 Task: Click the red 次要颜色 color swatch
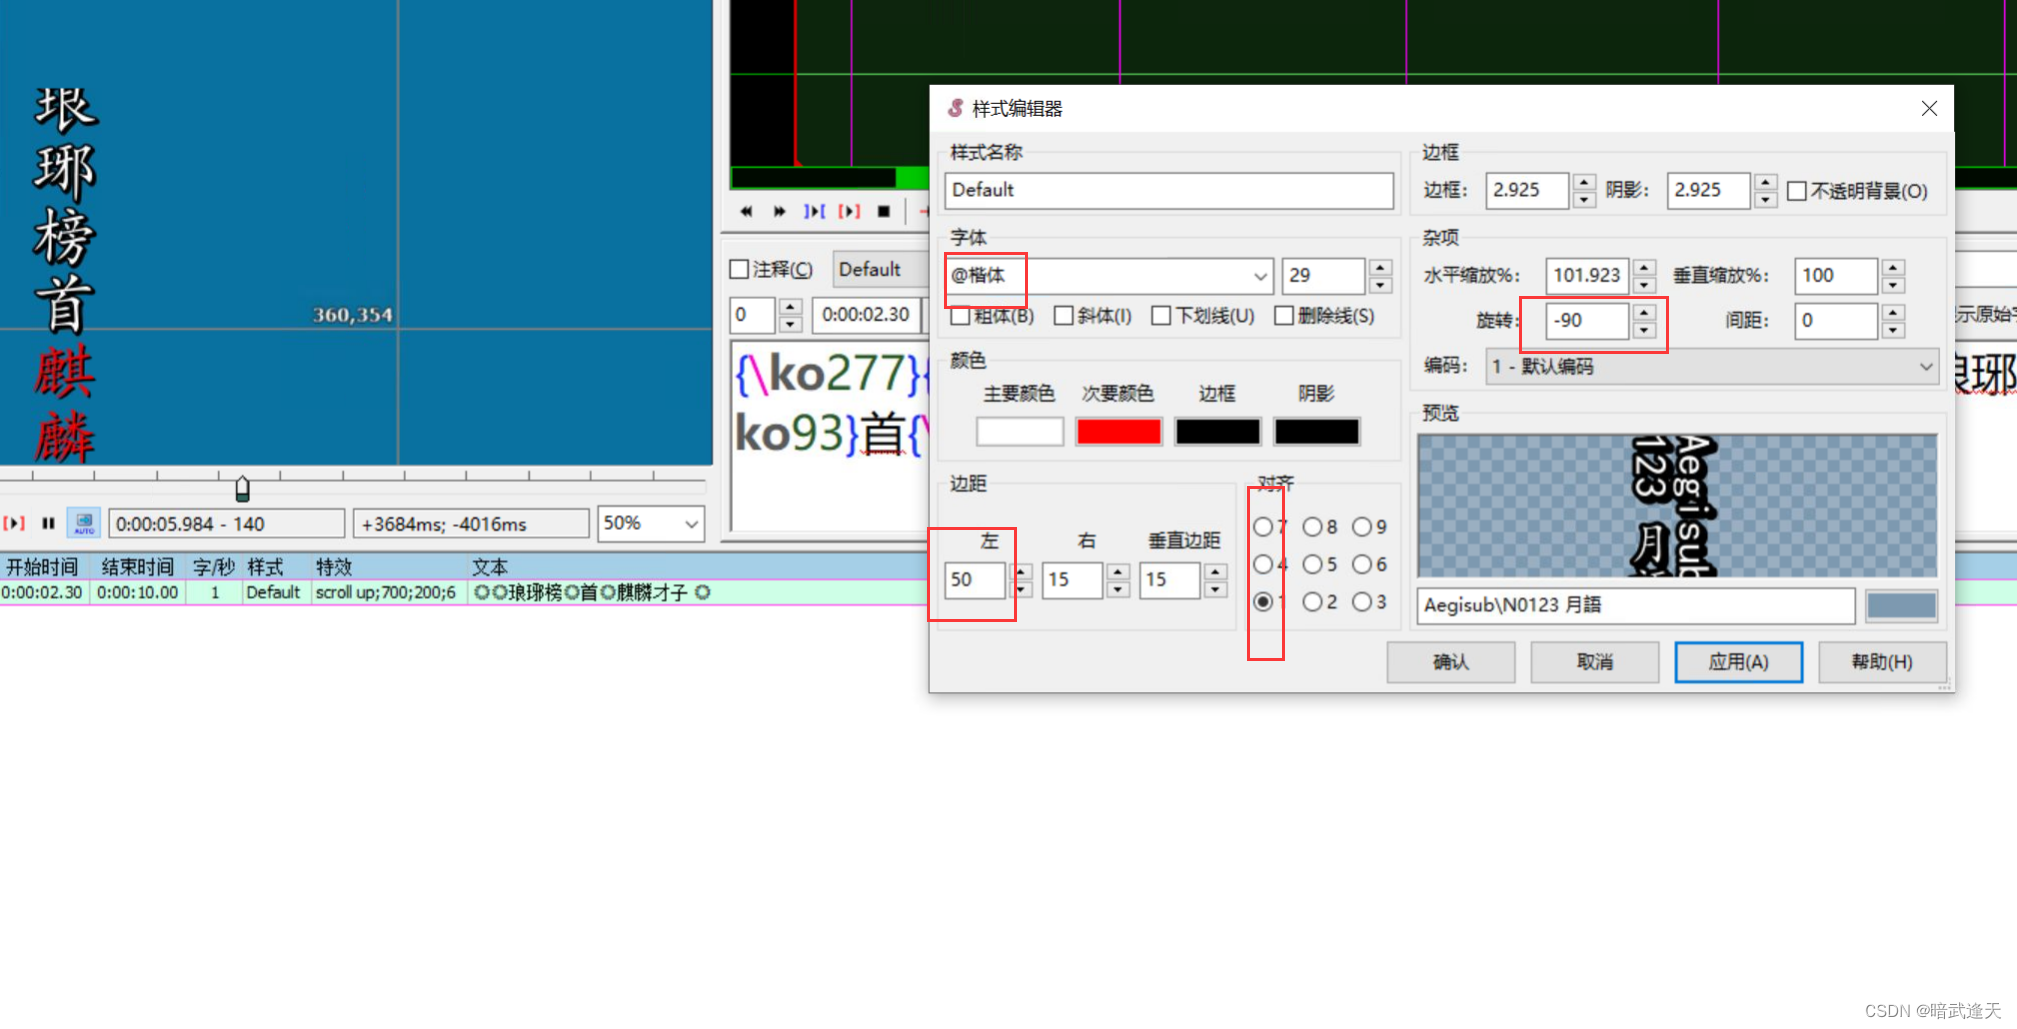click(1118, 431)
